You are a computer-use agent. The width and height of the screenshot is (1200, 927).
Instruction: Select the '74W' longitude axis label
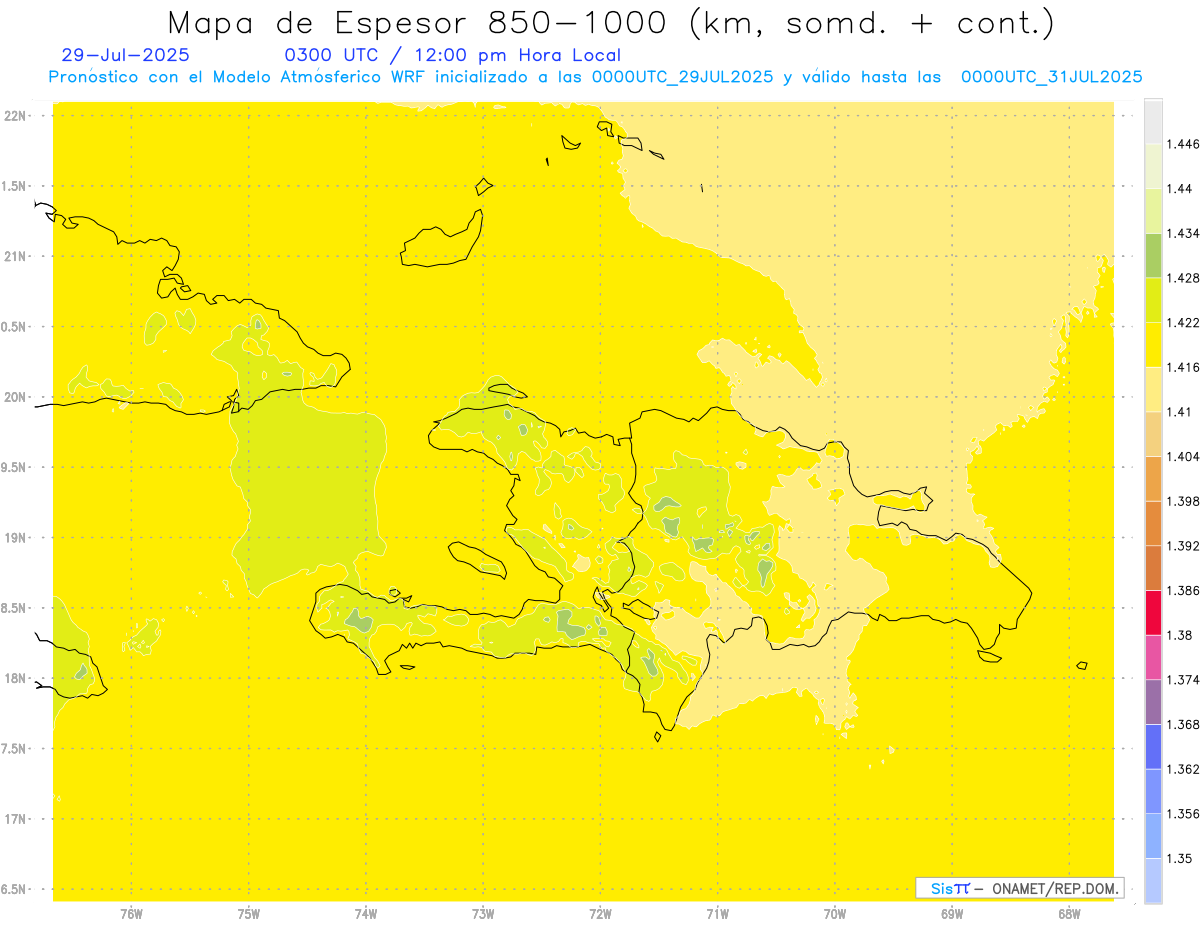point(366,913)
